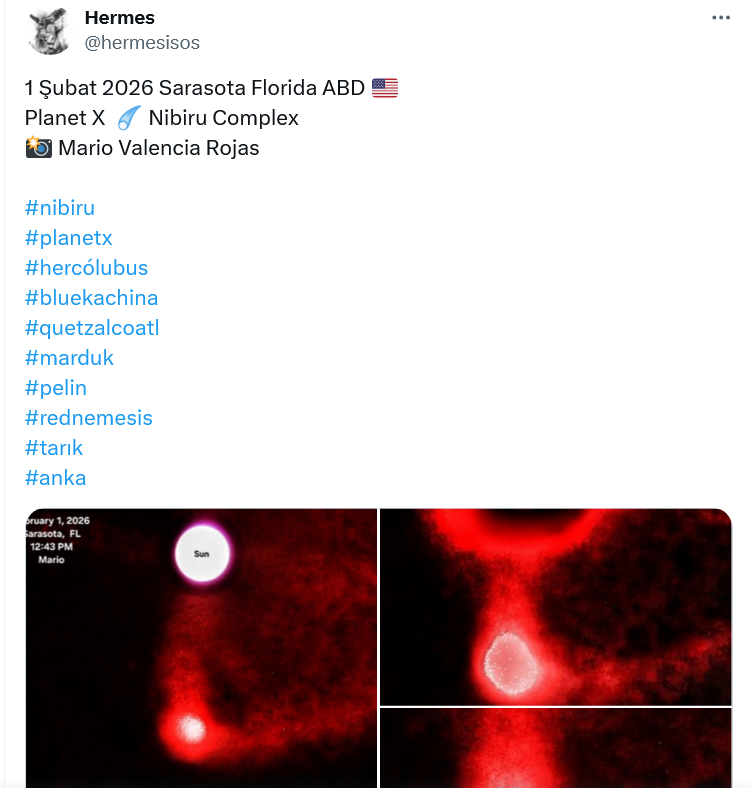This screenshot has height=788, width=751.
Task: Open the bottom-right image thumbnail
Action: pyautogui.click(x=555, y=749)
